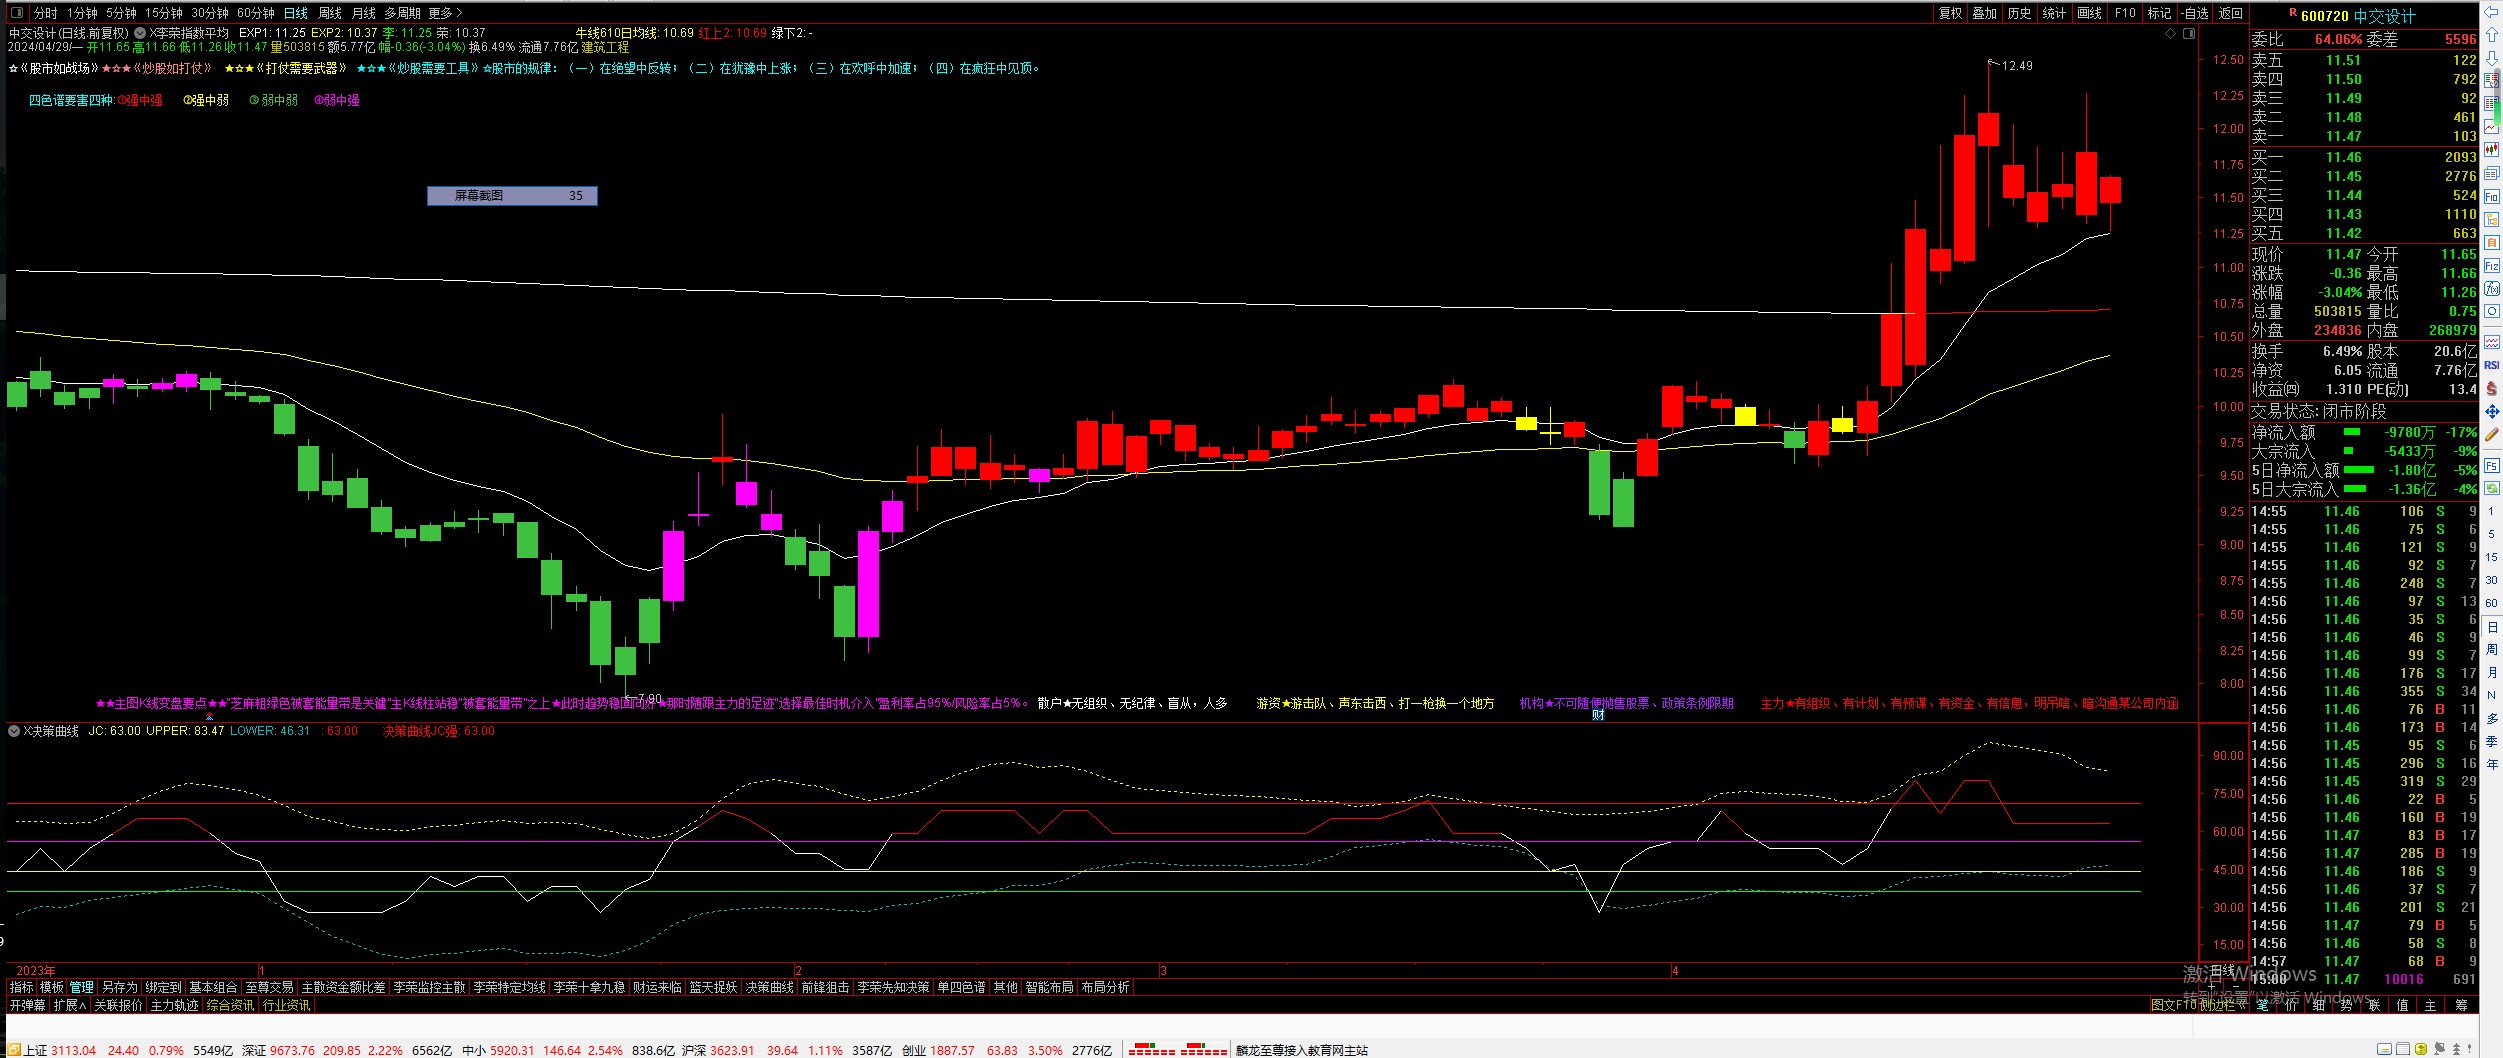The width and height of the screenshot is (2503, 1058).
Task: Expand the 更多 period dropdown
Action: coord(446,13)
